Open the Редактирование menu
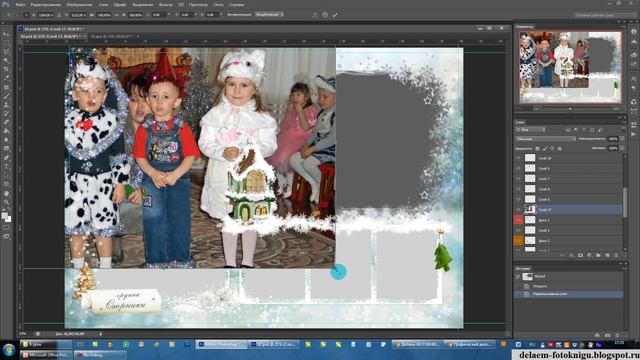 tap(45, 5)
